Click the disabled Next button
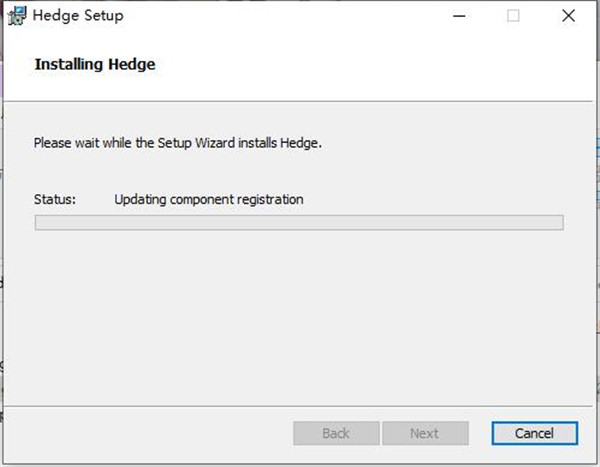Viewport: 600px width, 467px height. pyautogui.click(x=425, y=433)
